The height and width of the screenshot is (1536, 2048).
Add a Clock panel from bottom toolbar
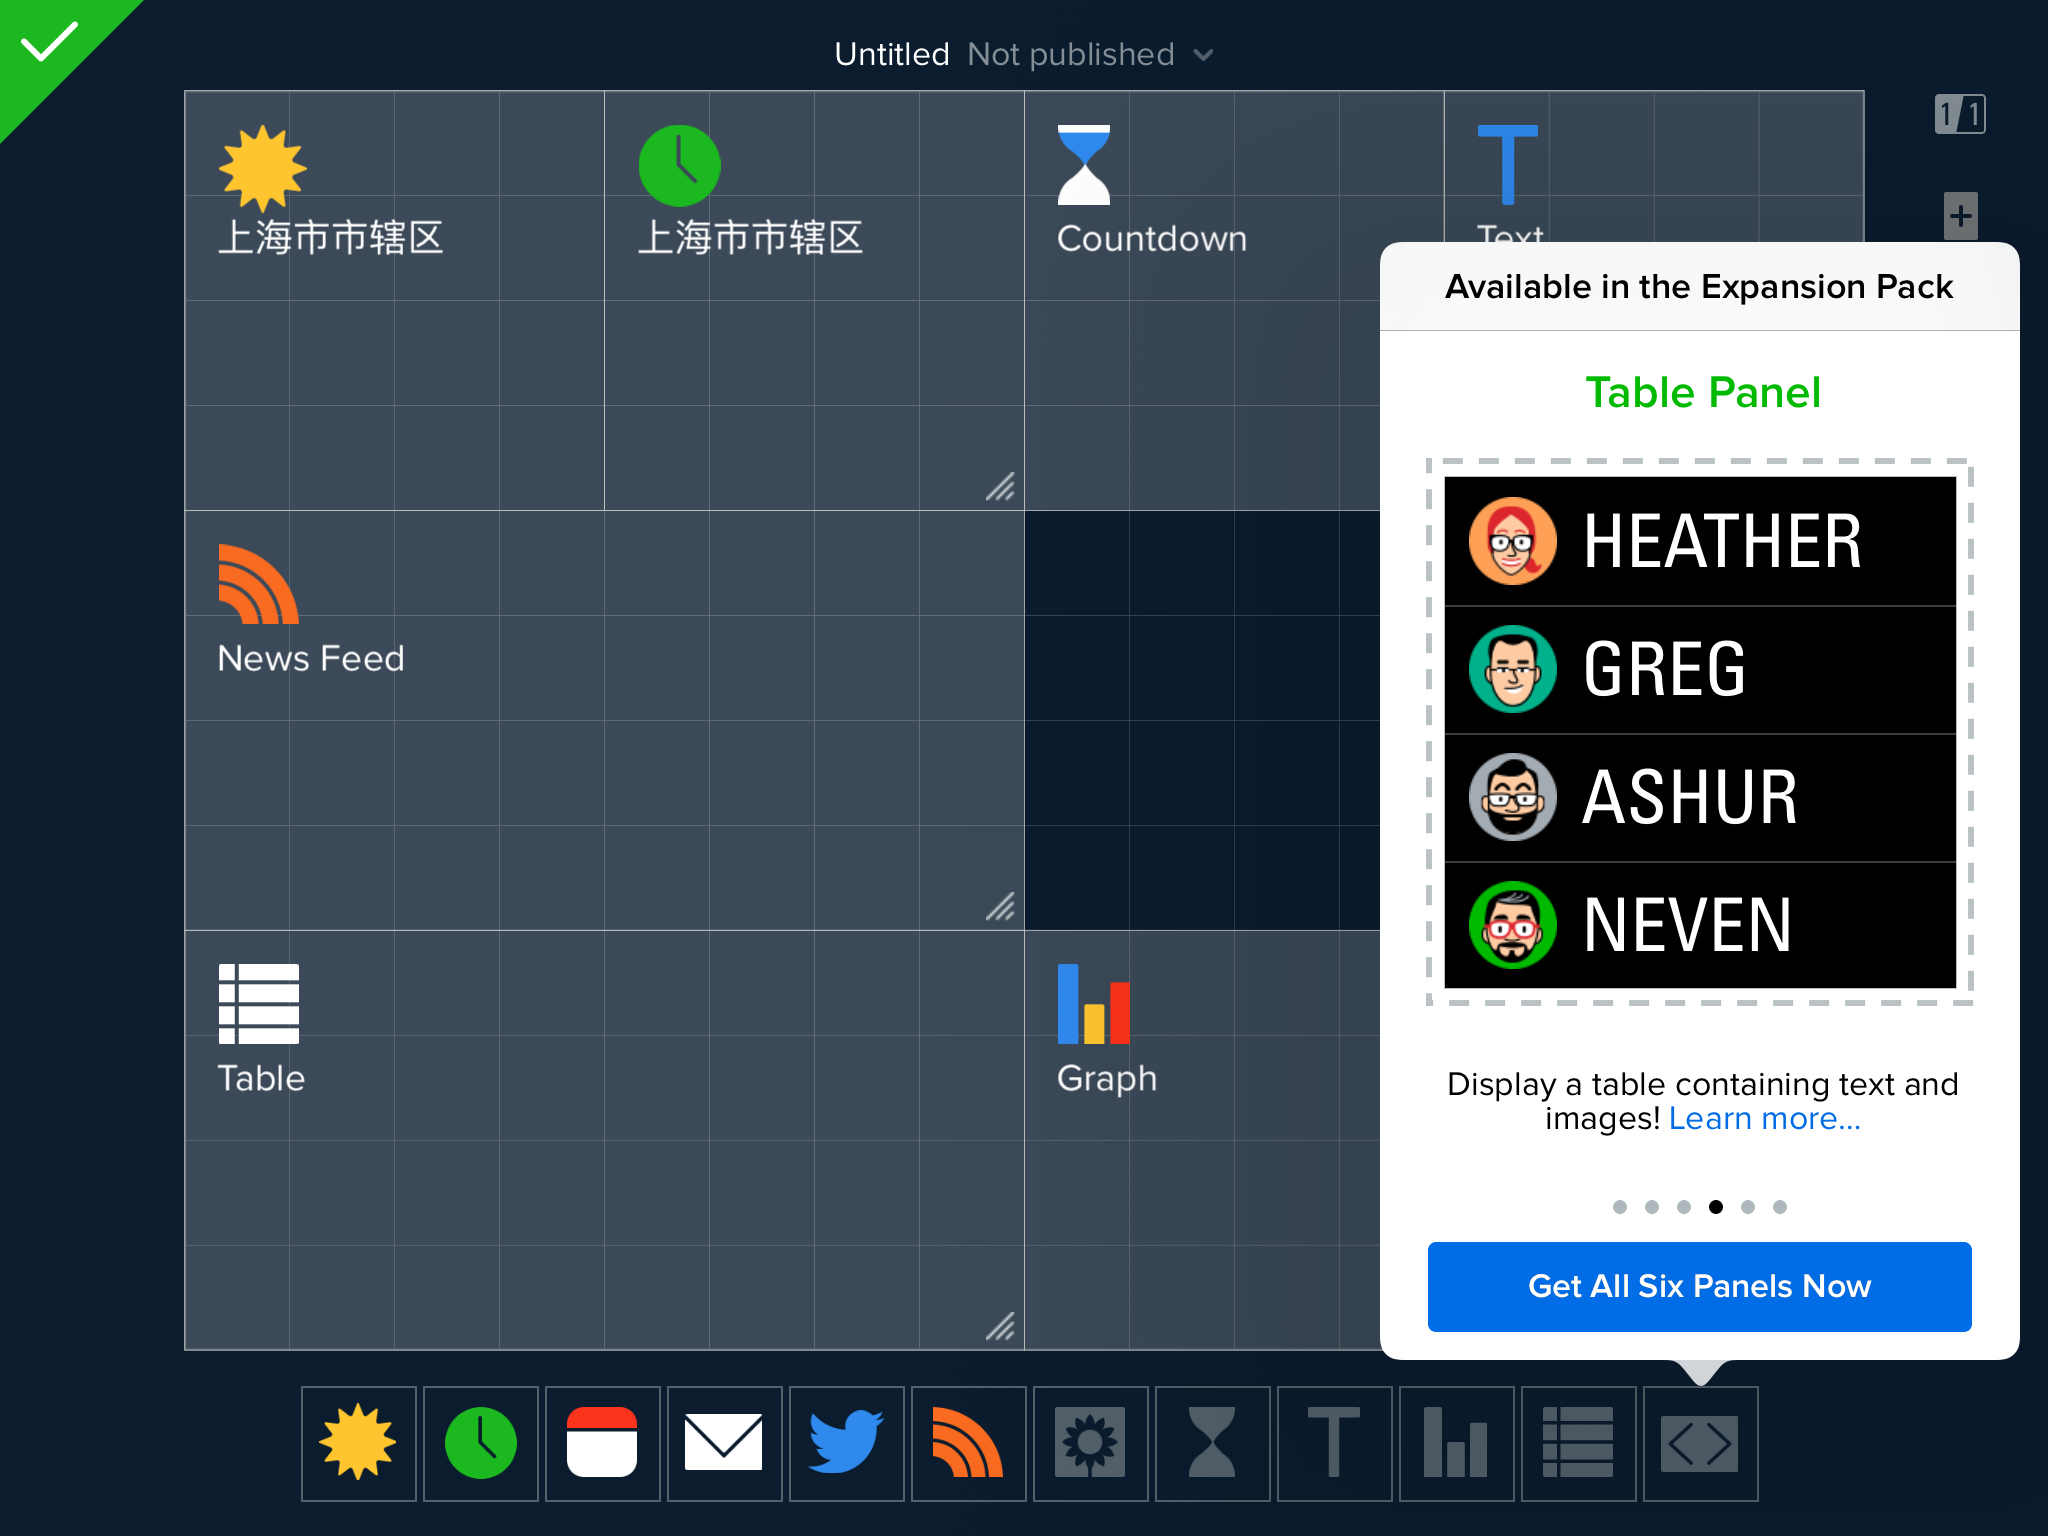(x=480, y=1443)
